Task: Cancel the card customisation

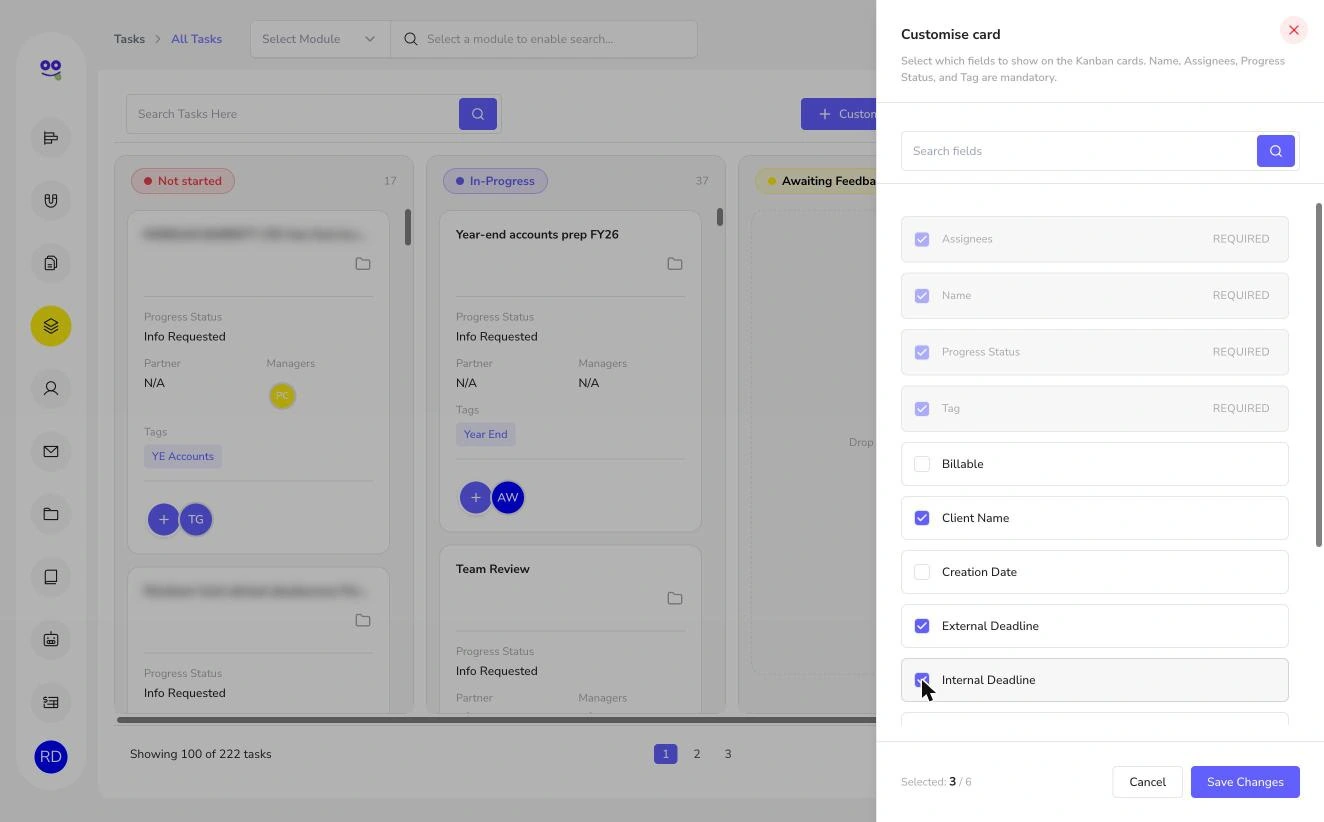Action: pos(1147,782)
